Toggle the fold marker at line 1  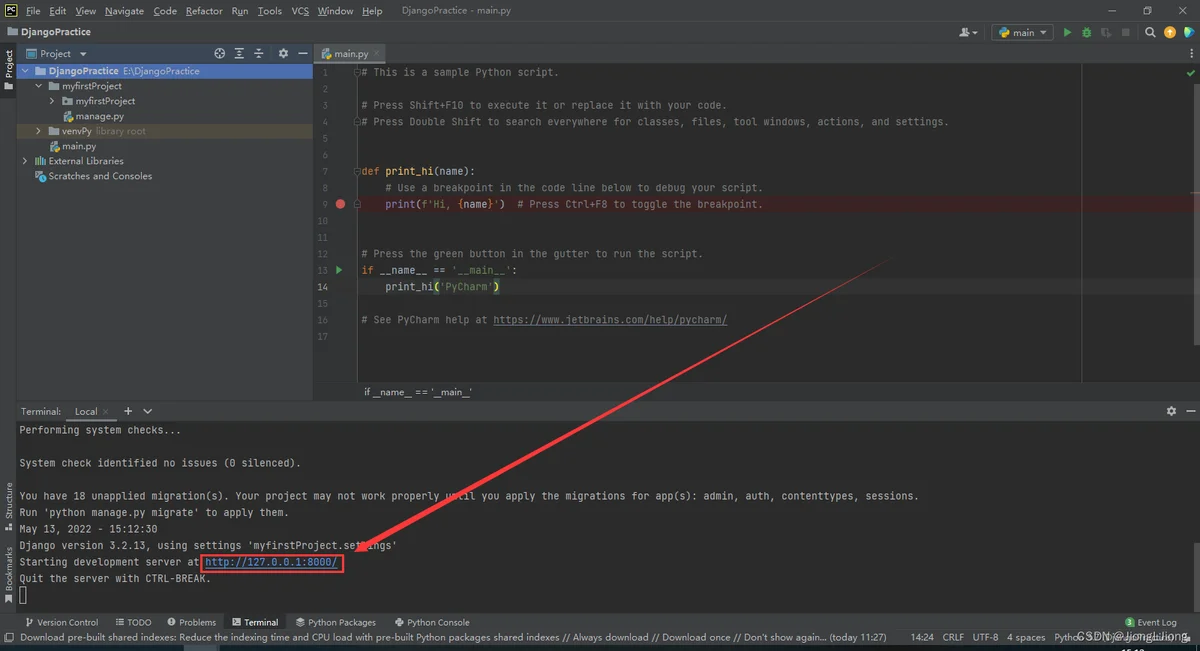pos(357,72)
